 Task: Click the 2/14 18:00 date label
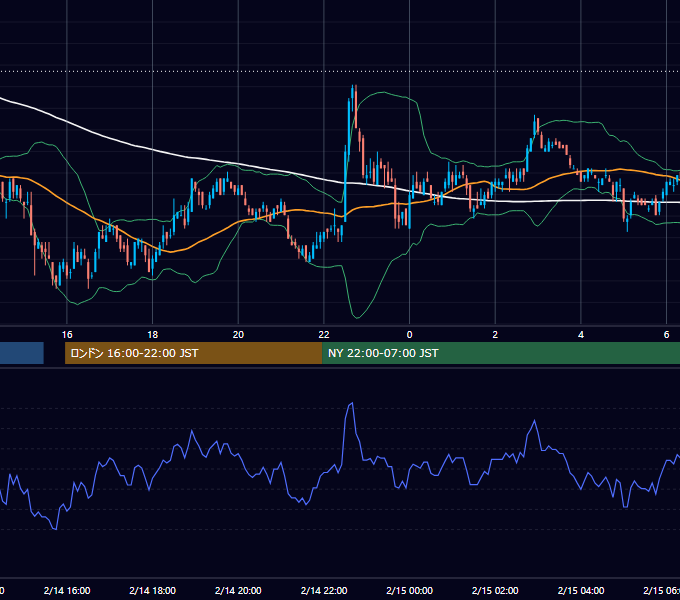tap(153, 591)
